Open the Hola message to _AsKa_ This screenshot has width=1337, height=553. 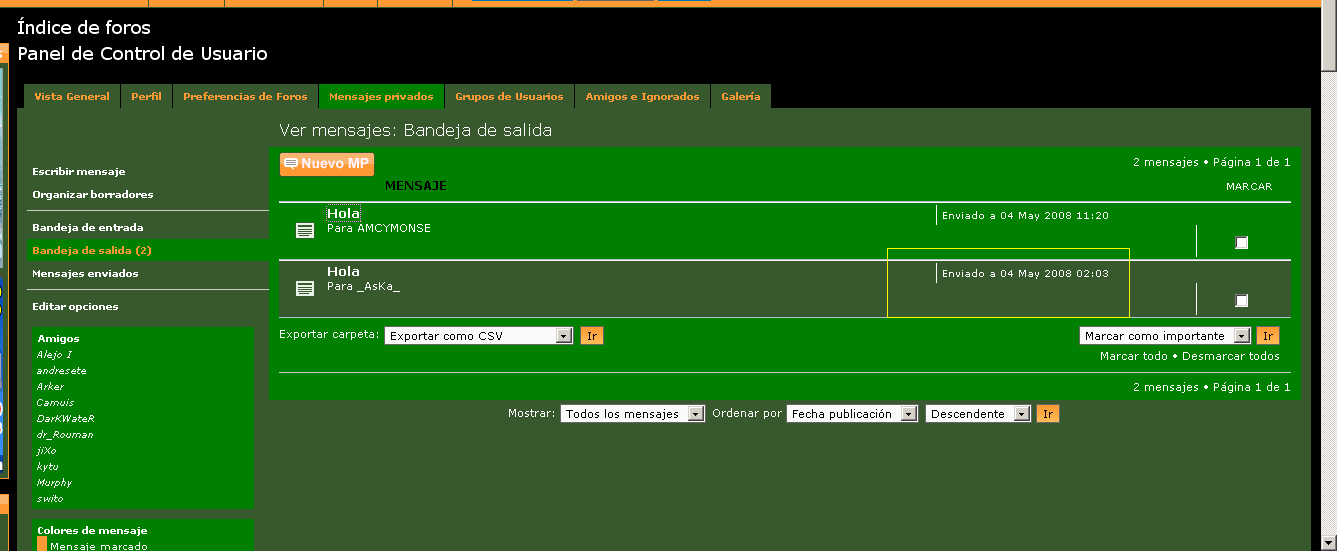343,272
